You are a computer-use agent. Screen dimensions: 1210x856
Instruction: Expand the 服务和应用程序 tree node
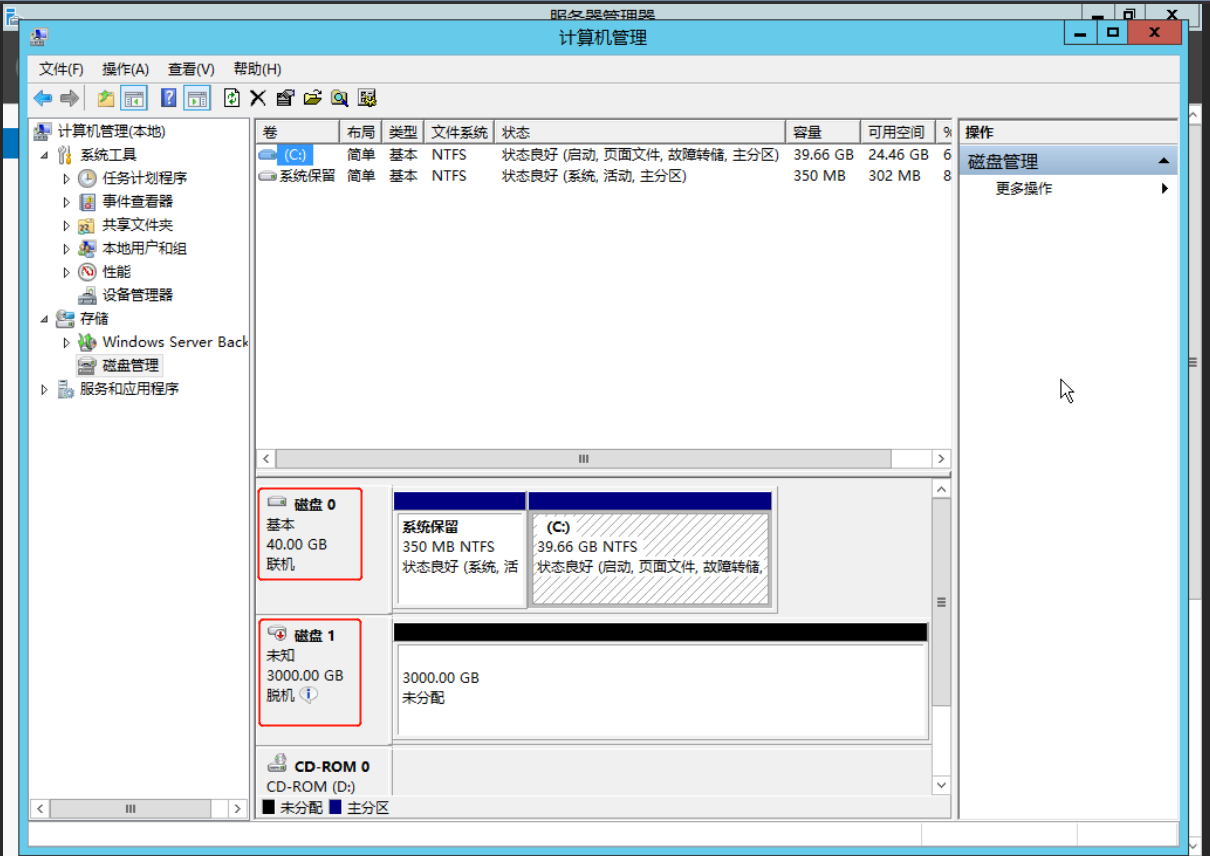click(44, 390)
